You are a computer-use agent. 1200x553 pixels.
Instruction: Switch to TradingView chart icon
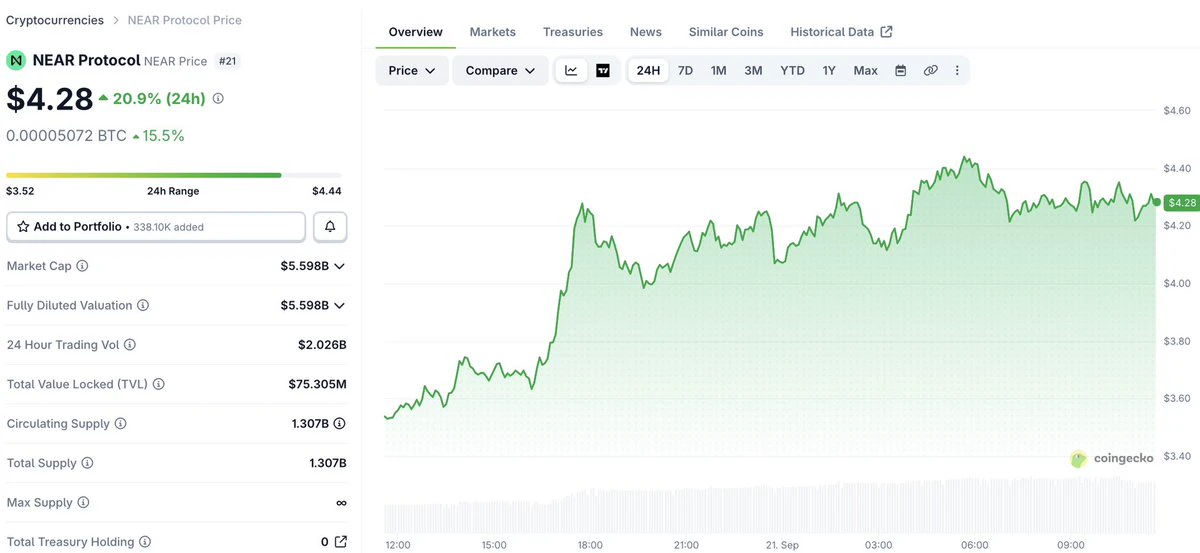603,71
